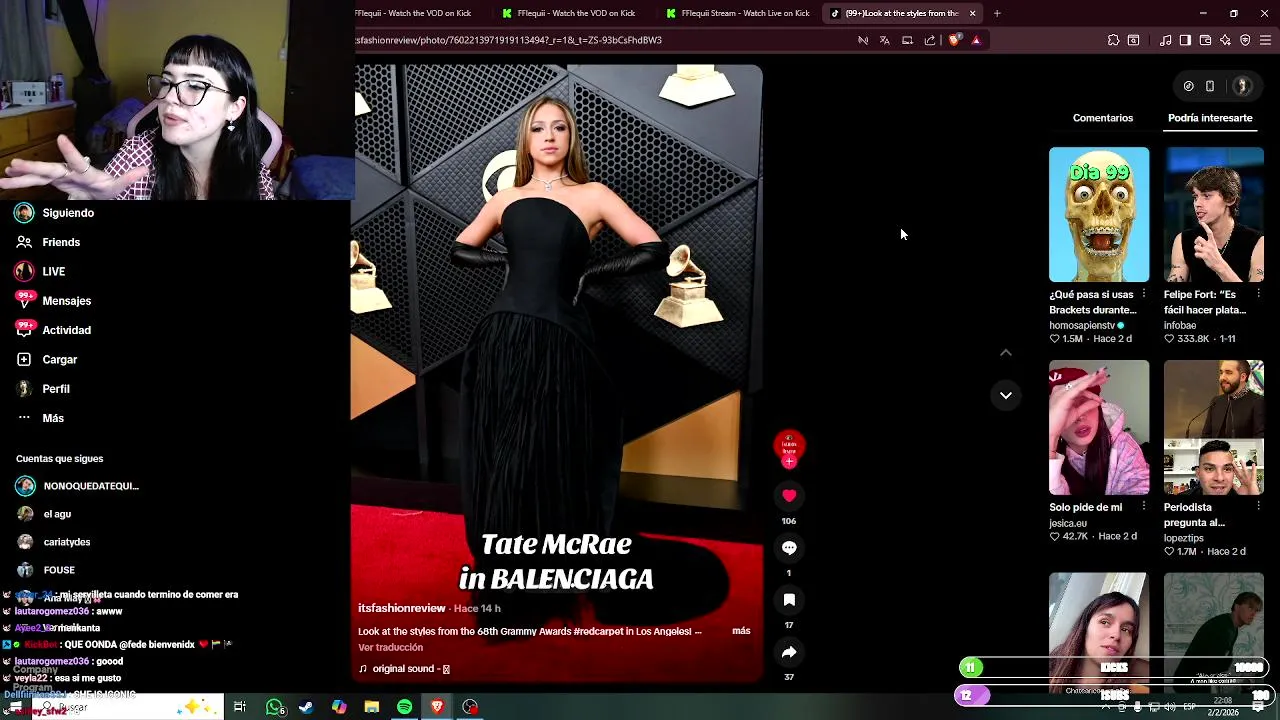Open Leo AI sparkle icon in the toolbar
Image resolution: width=1280 pixels, height=720 pixels.
point(1225,40)
